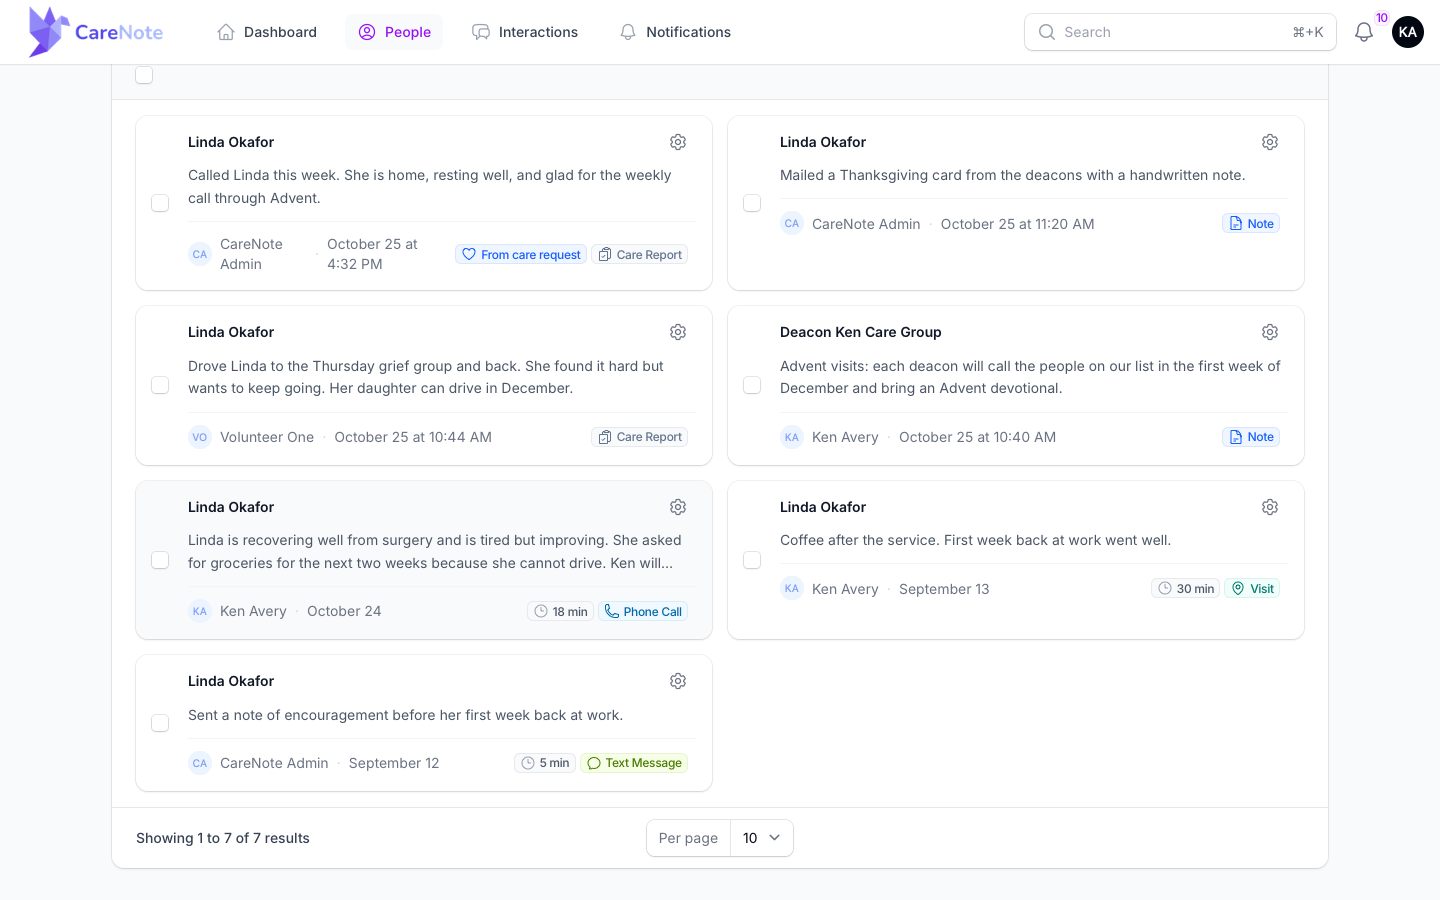The height and width of the screenshot is (900, 1440).
Task: Click the KA user avatar in header
Action: click(1408, 32)
